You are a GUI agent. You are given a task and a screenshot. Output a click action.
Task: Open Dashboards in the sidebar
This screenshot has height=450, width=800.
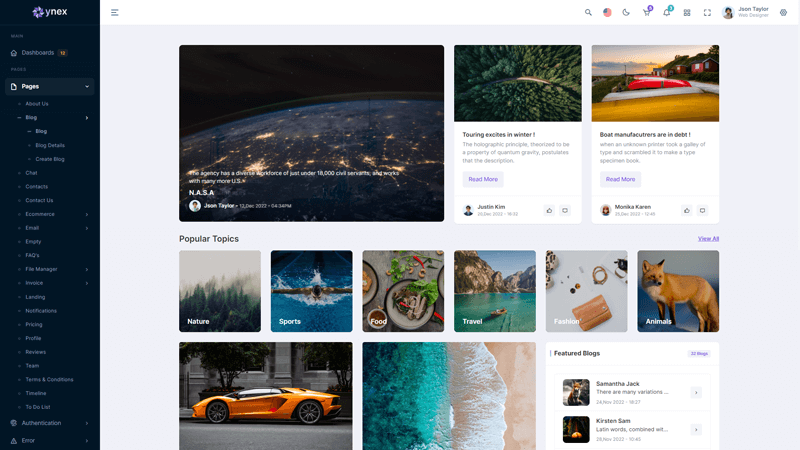click(38, 53)
